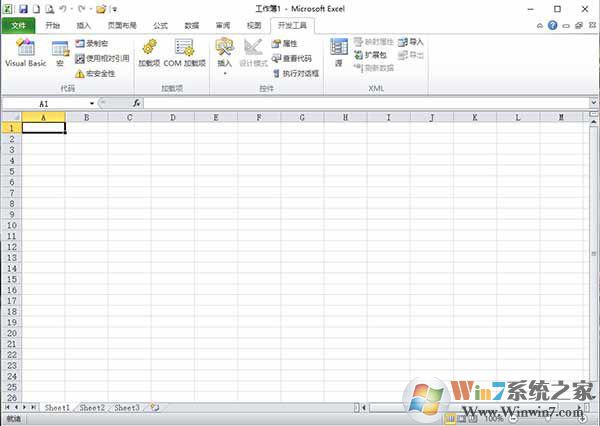Switch to the 数据 Data tab

coord(192,26)
